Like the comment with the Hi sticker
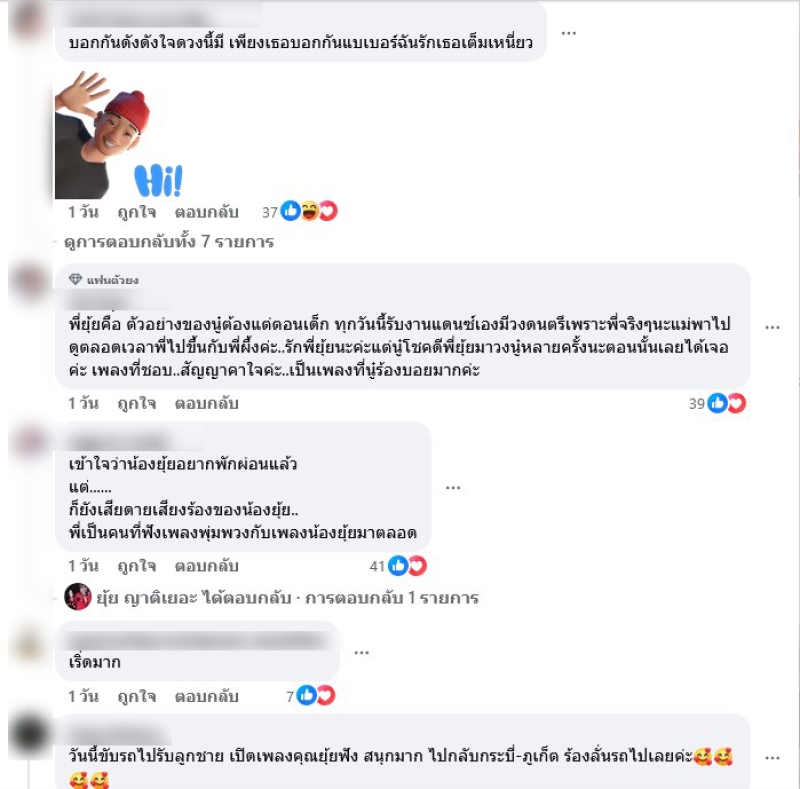 tap(136, 212)
